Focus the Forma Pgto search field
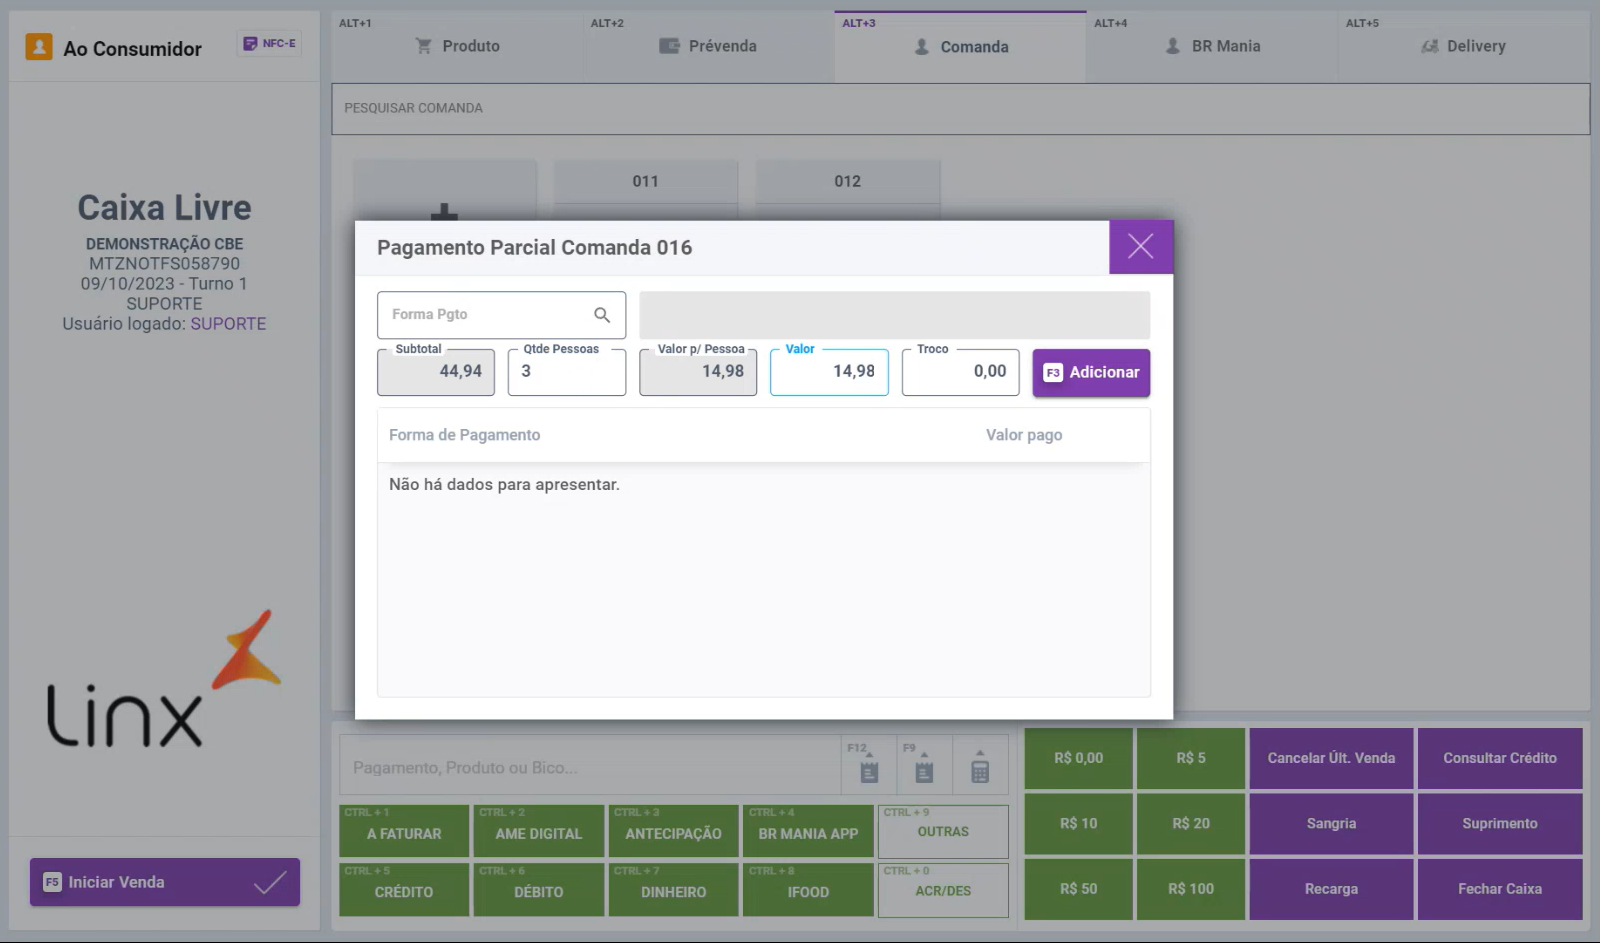This screenshot has width=1600, height=943. 501,315
